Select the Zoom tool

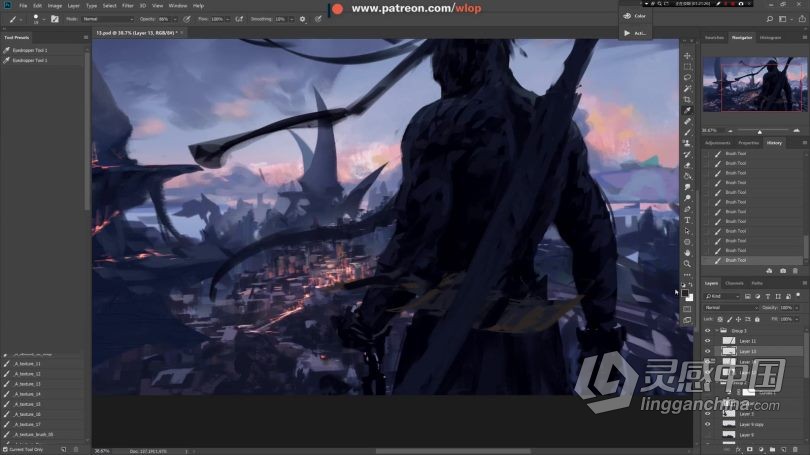coord(687,264)
